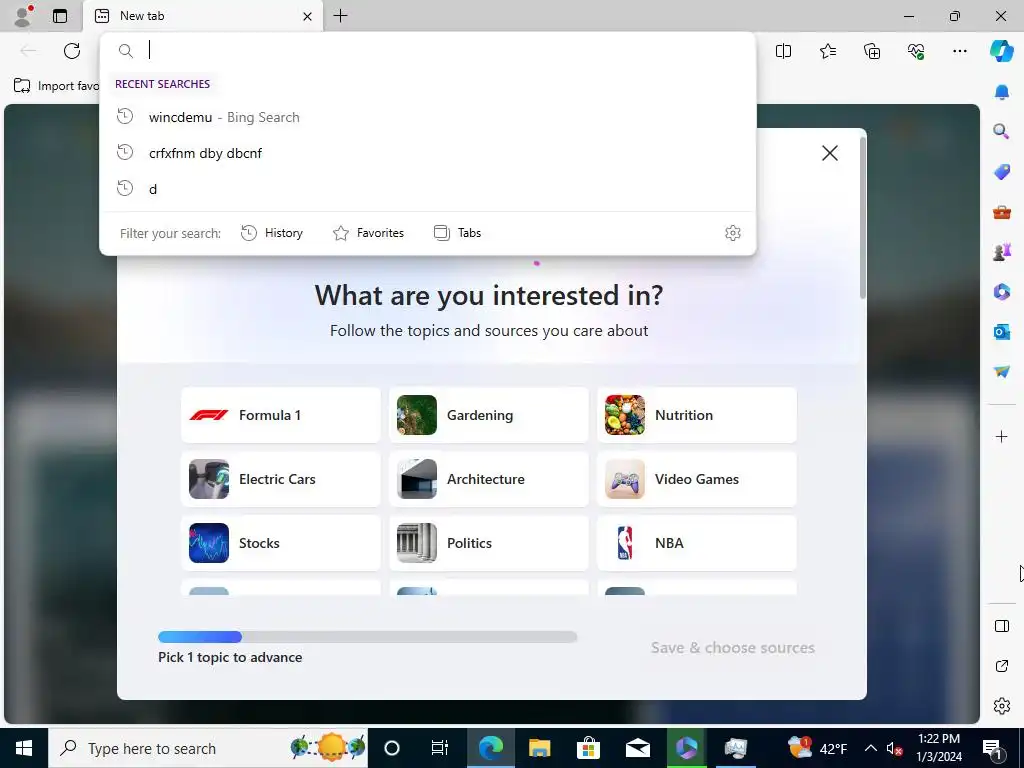Refresh the current page

tap(72, 51)
